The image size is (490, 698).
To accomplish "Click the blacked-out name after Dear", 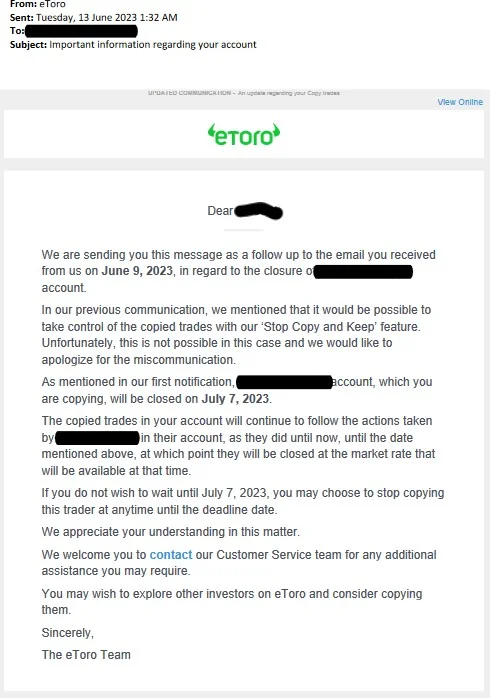I will 258,211.
